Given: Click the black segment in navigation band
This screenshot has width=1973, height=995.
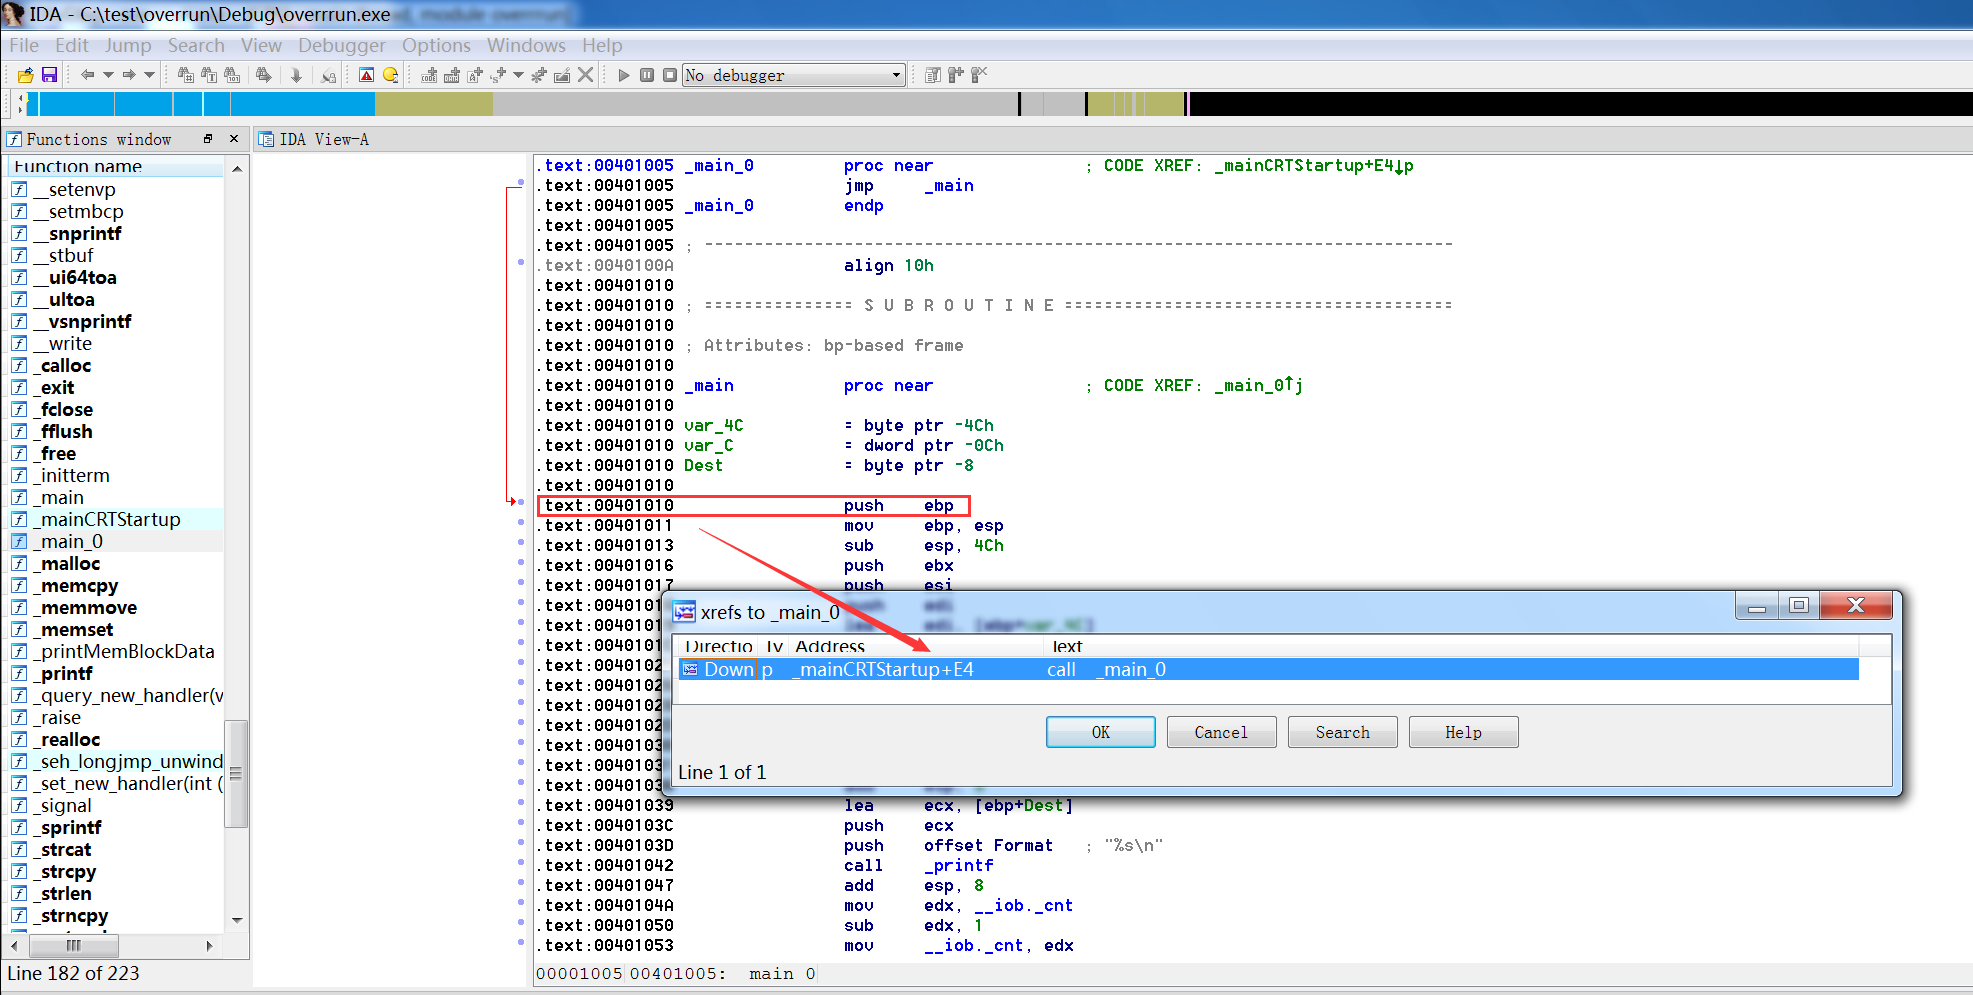Looking at the screenshot, I should click(1580, 103).
